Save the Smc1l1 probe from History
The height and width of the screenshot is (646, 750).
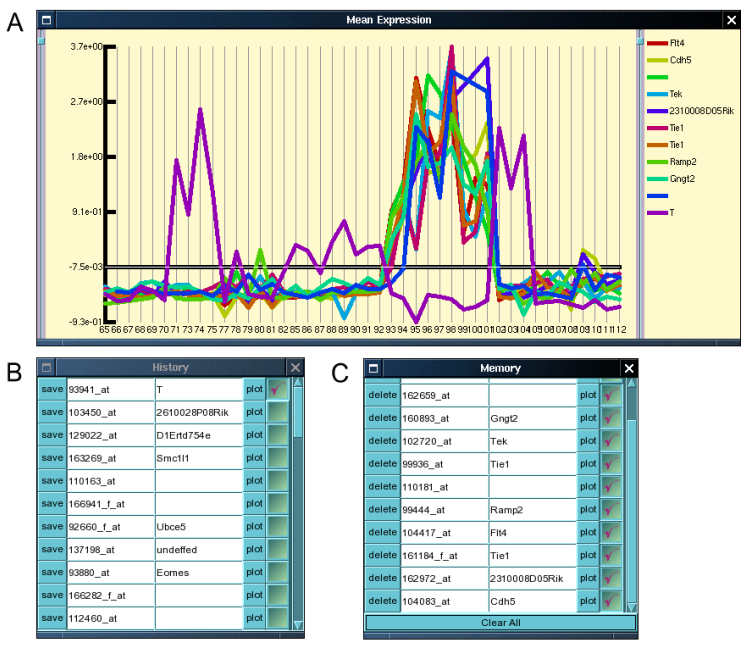(52, 458)
